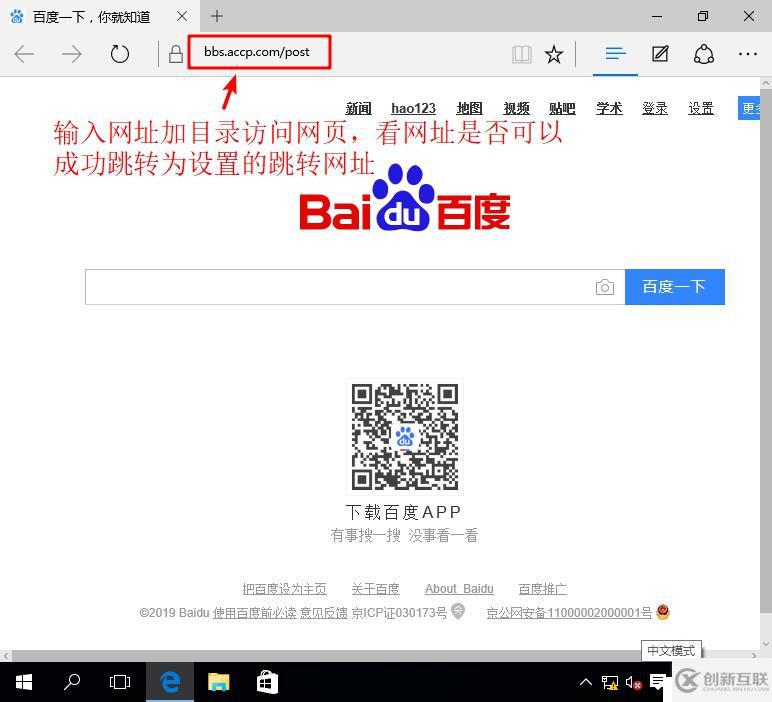The height and width of the screenshot is (702, 772).
Task: Click the network status tray icon
Action: [x=610, y=682]
